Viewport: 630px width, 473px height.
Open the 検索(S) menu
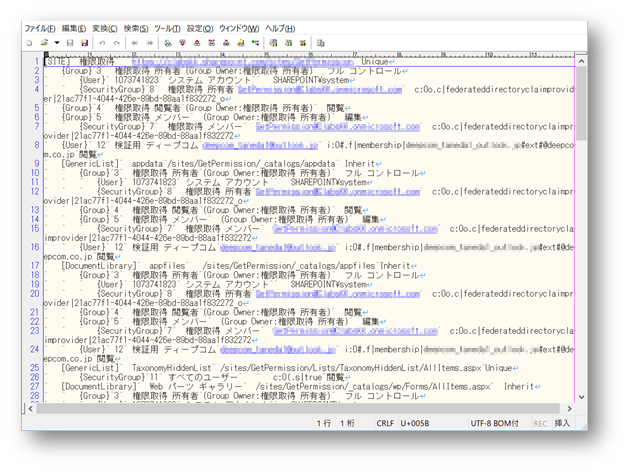click(x=136, y=29)
